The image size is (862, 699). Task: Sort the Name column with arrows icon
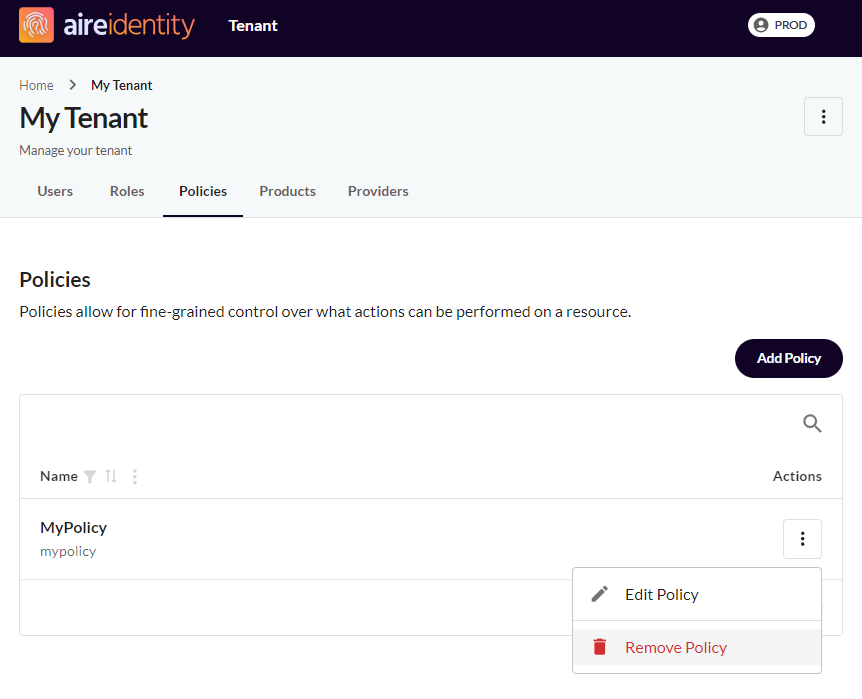pyautogui.click(x=111, y=476)
